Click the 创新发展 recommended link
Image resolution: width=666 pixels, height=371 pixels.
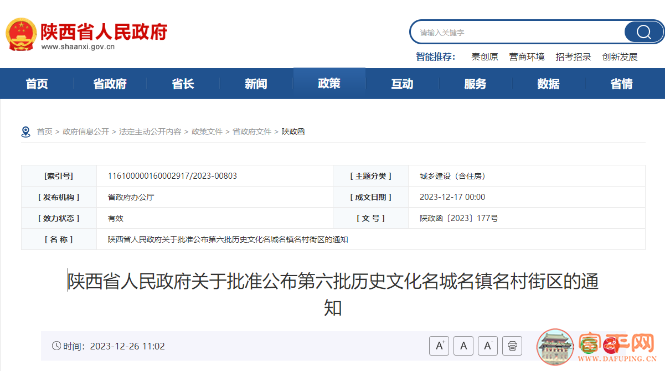[620, 57]
